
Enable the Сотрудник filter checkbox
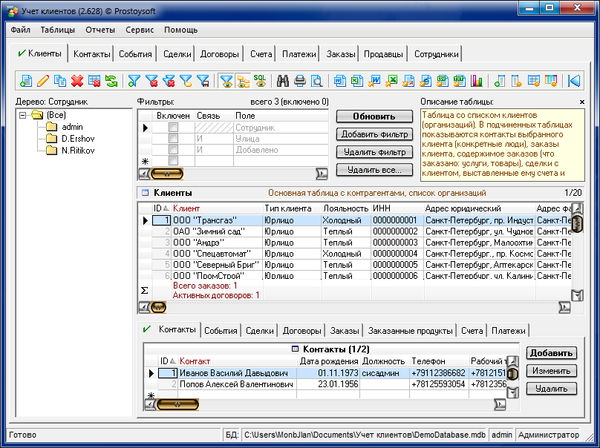click(x=173, y=129)
